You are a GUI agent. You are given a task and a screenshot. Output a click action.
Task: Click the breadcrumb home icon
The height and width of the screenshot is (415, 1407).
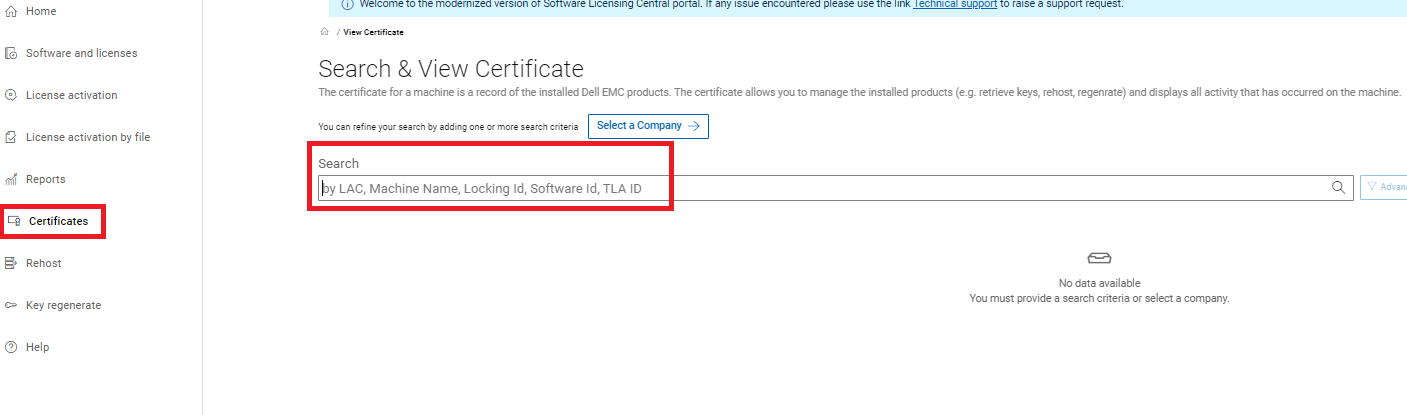(324, 32)
